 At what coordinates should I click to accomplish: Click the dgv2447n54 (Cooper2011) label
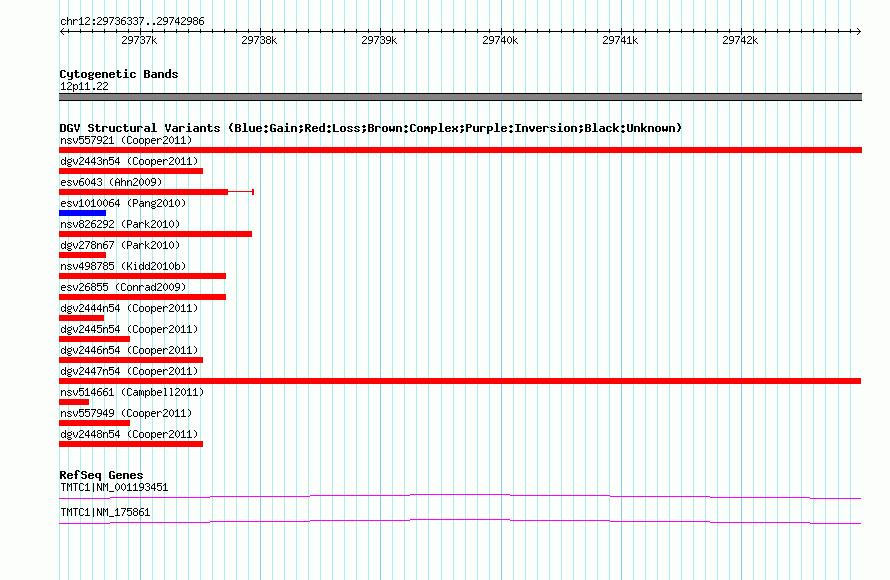[129, 371]
